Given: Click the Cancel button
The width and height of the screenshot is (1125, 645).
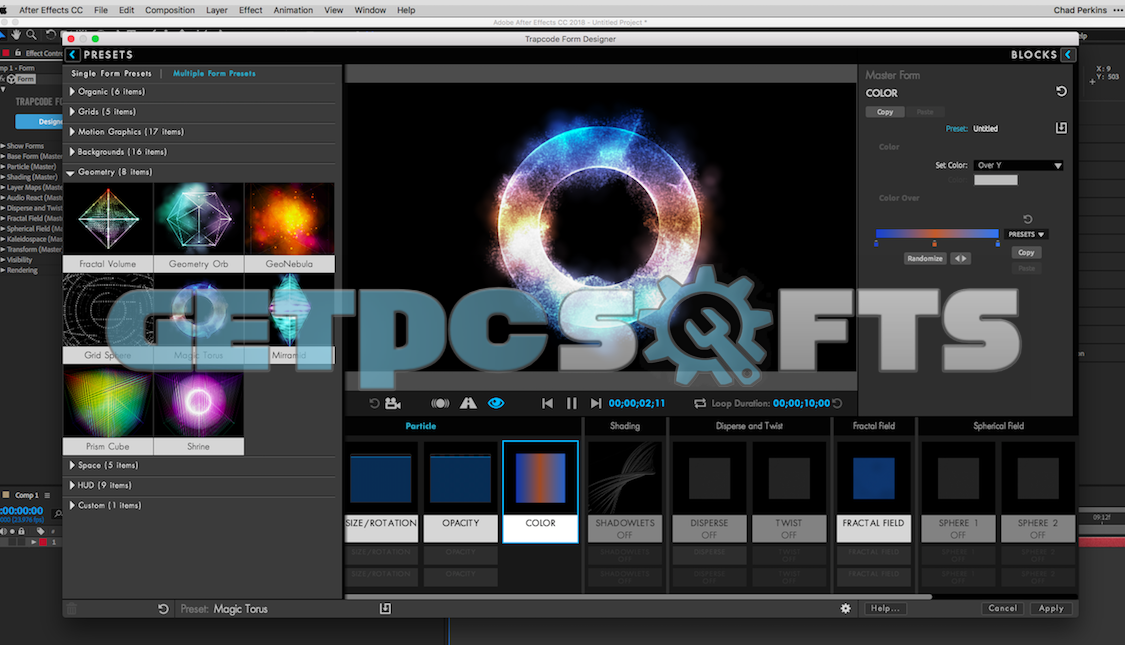Looking at the screenshot, I should tap(1002, 608).
